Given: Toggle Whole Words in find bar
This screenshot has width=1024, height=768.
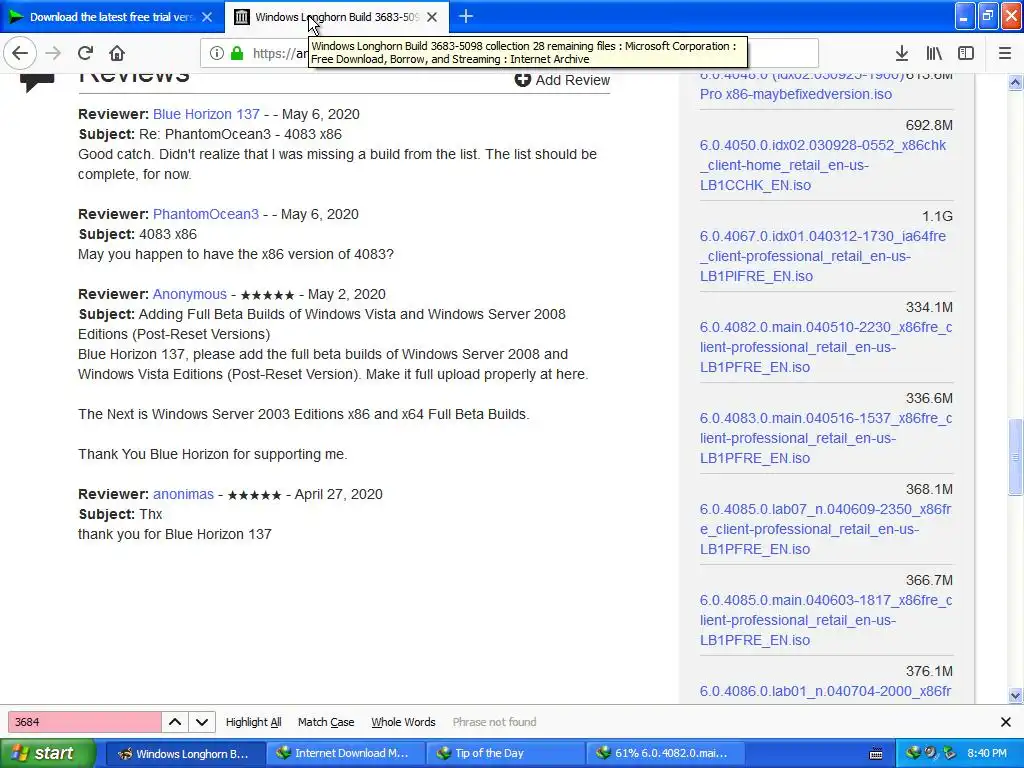Looking at the screenshot, I should [x=403, y=722].
